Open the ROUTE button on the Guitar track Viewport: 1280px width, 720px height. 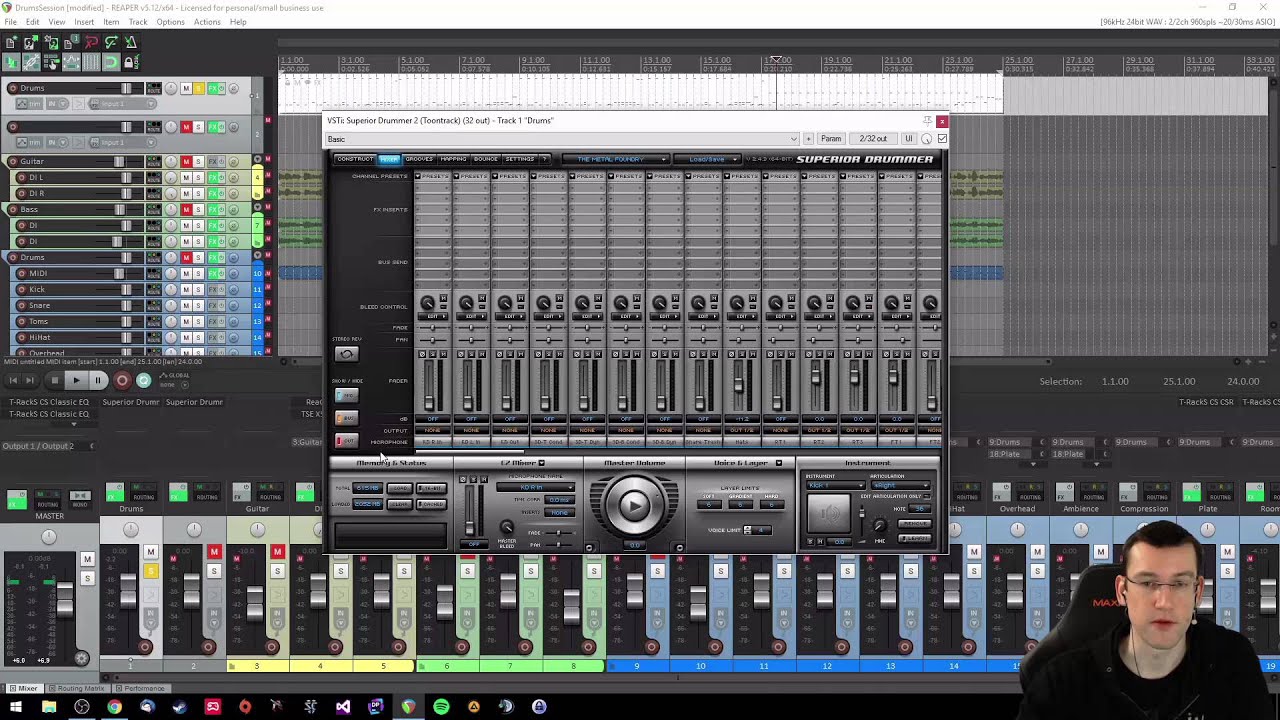(153, 161)
